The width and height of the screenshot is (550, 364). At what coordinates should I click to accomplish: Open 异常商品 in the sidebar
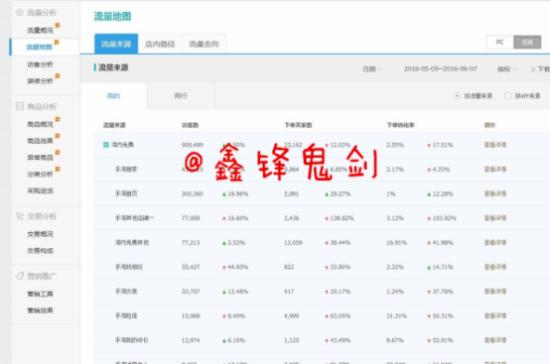click(40, 157)
